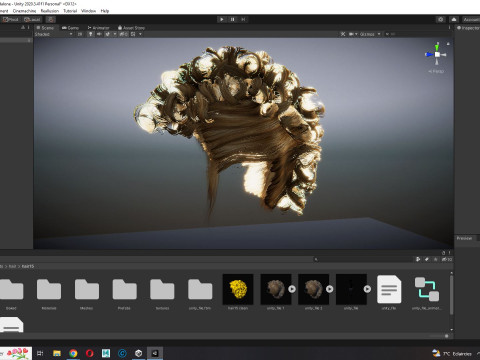The height and width of the screenshot is (360, 480).
Task: Toggle the Local handle rotation button
Action: (32, 19)
